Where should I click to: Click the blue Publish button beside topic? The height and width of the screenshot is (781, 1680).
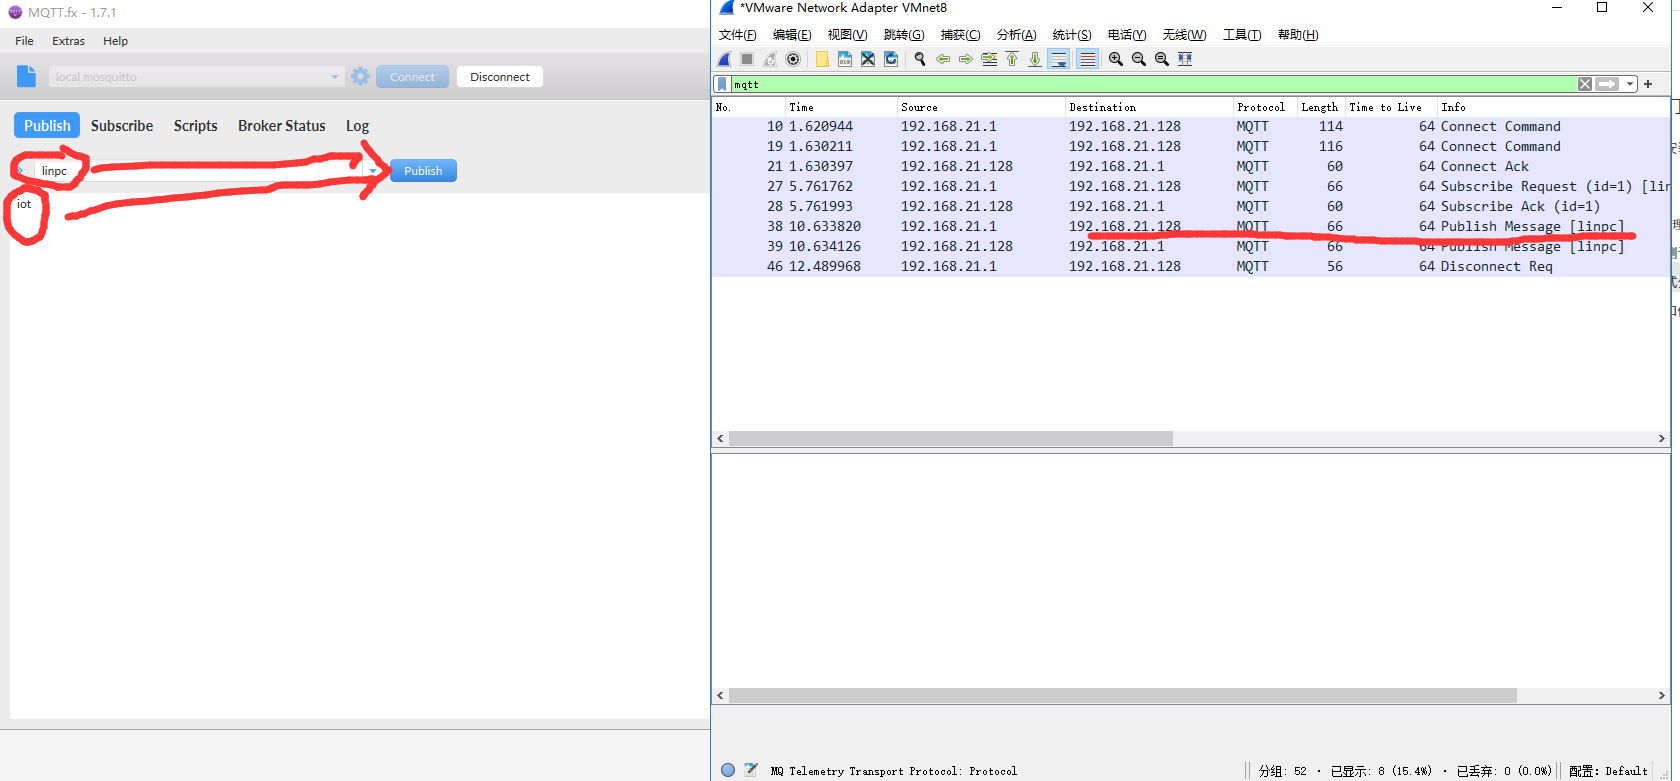tap(423, 171)
